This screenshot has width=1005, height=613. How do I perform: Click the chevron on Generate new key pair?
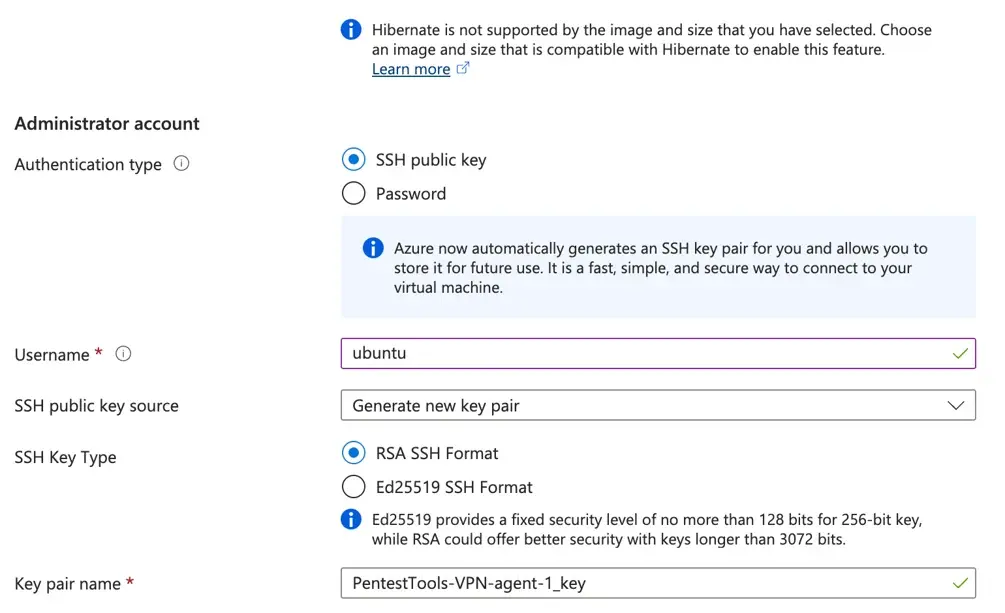(x=955, y=405)
